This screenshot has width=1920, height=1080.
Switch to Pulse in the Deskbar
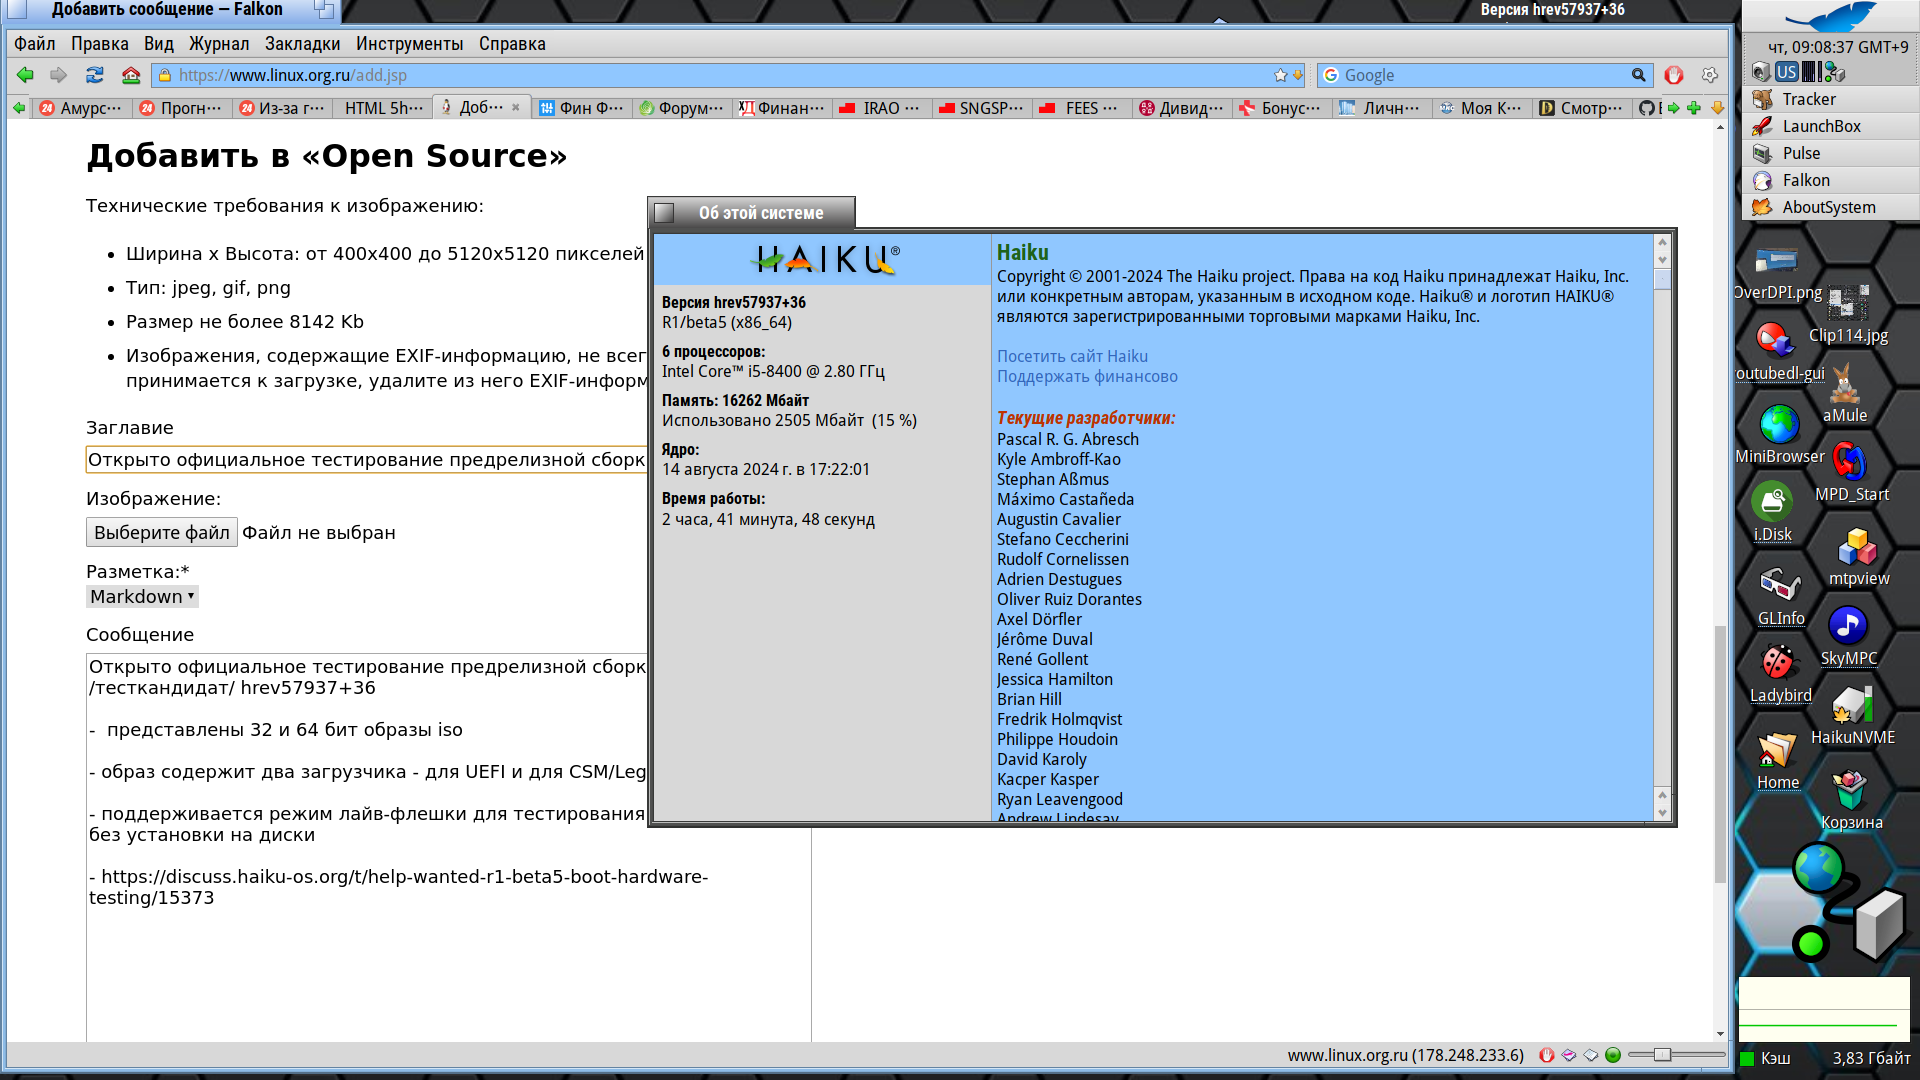pos(1830,153)
